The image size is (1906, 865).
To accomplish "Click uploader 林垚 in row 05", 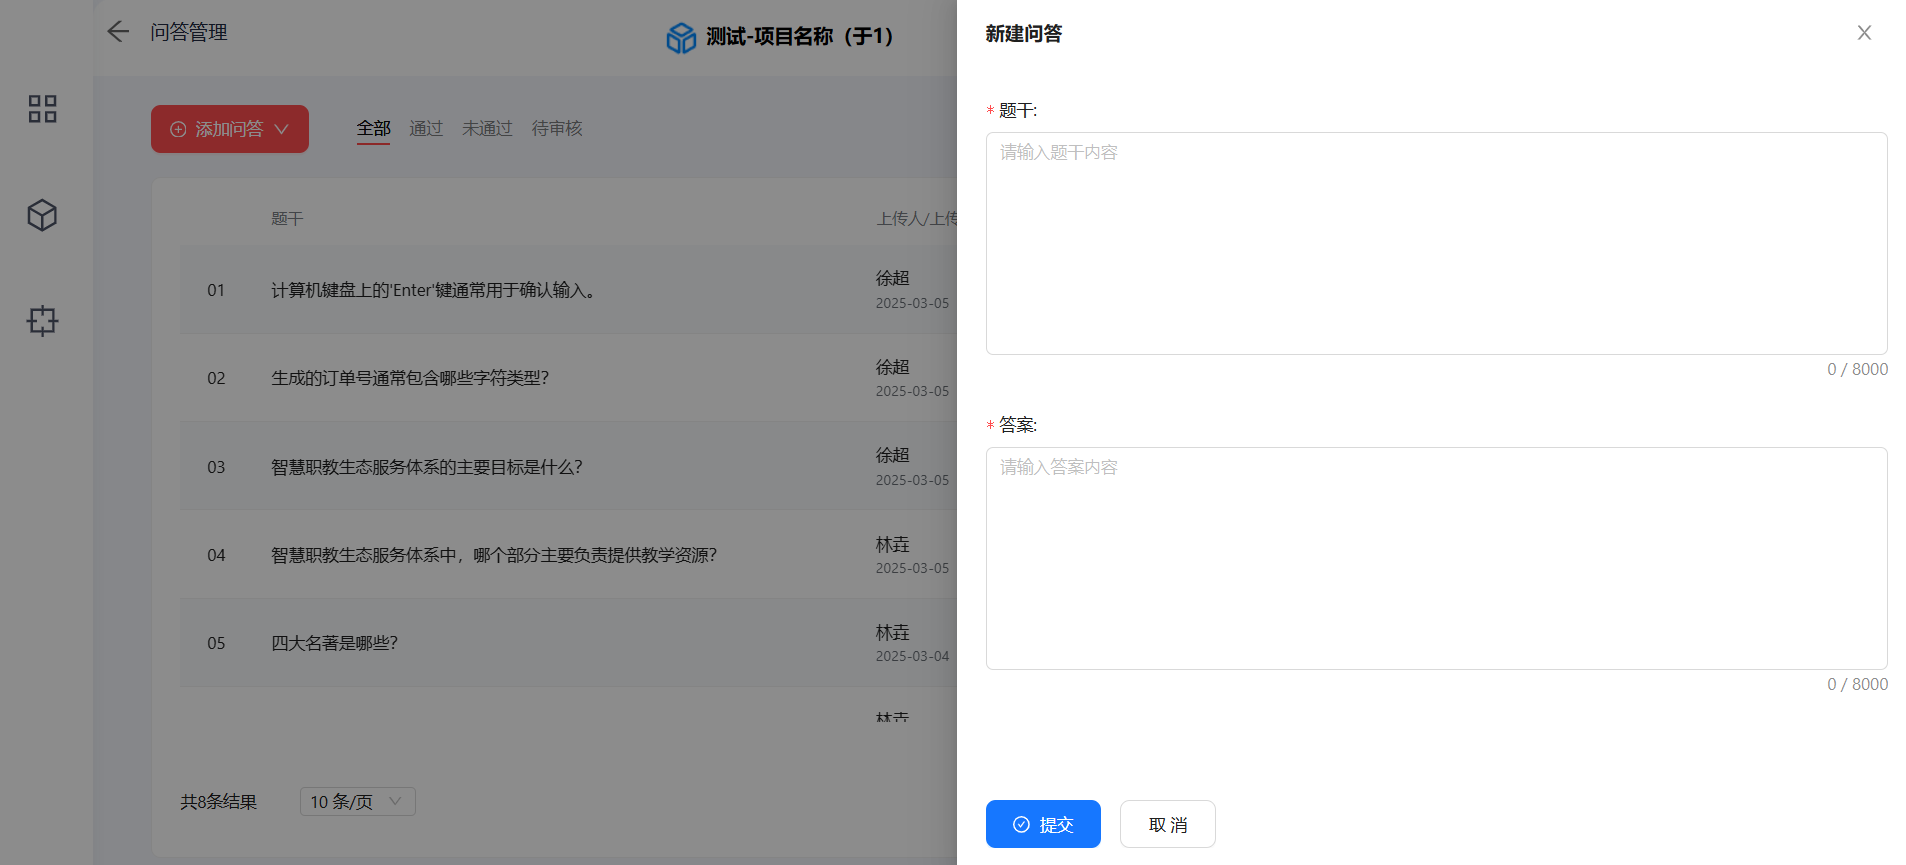I will [893, 632].
